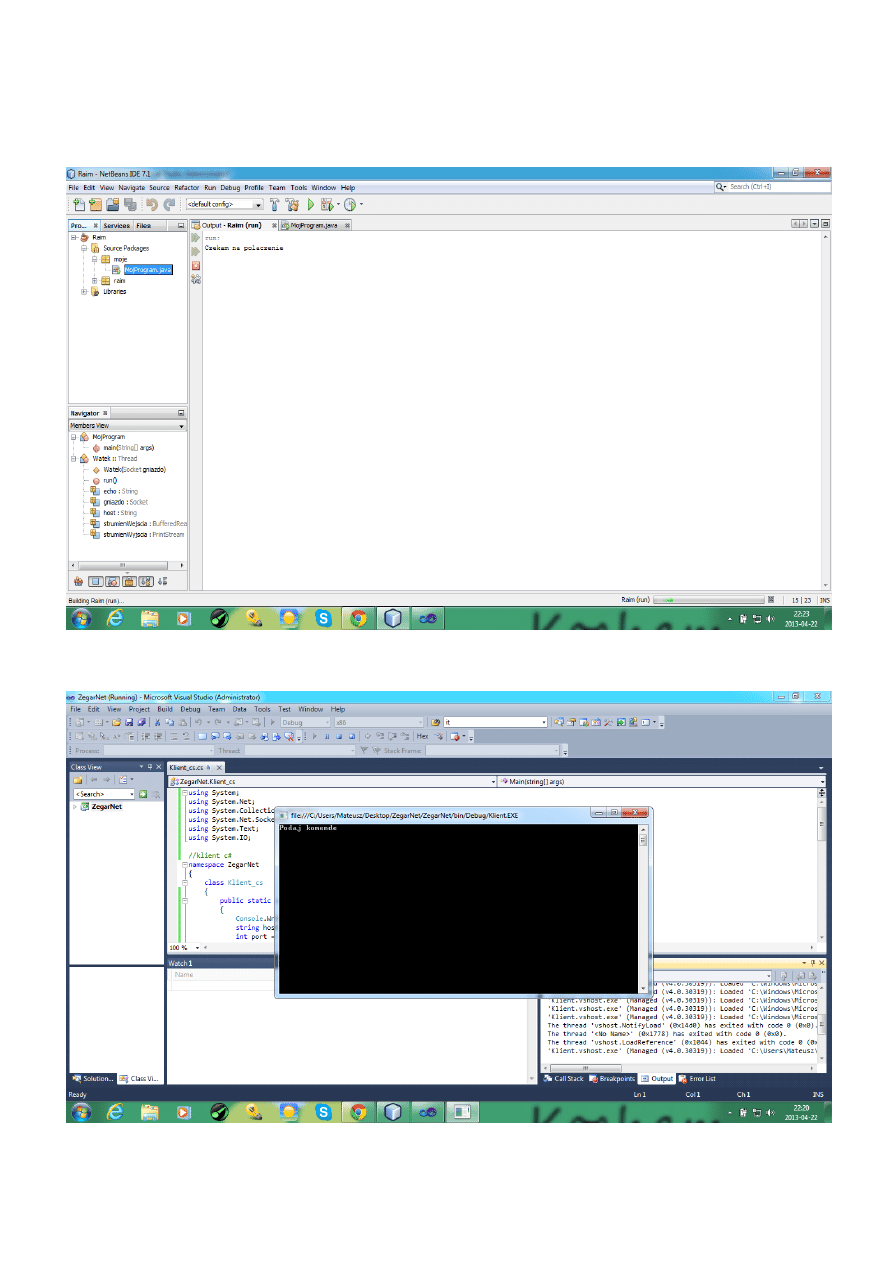Image resolution: width=893 pixels, height=1263 pixels.
Task: Toggle the last sort button in Navigator toolbar
Action: pyautogui.click(x=162, y=581)
